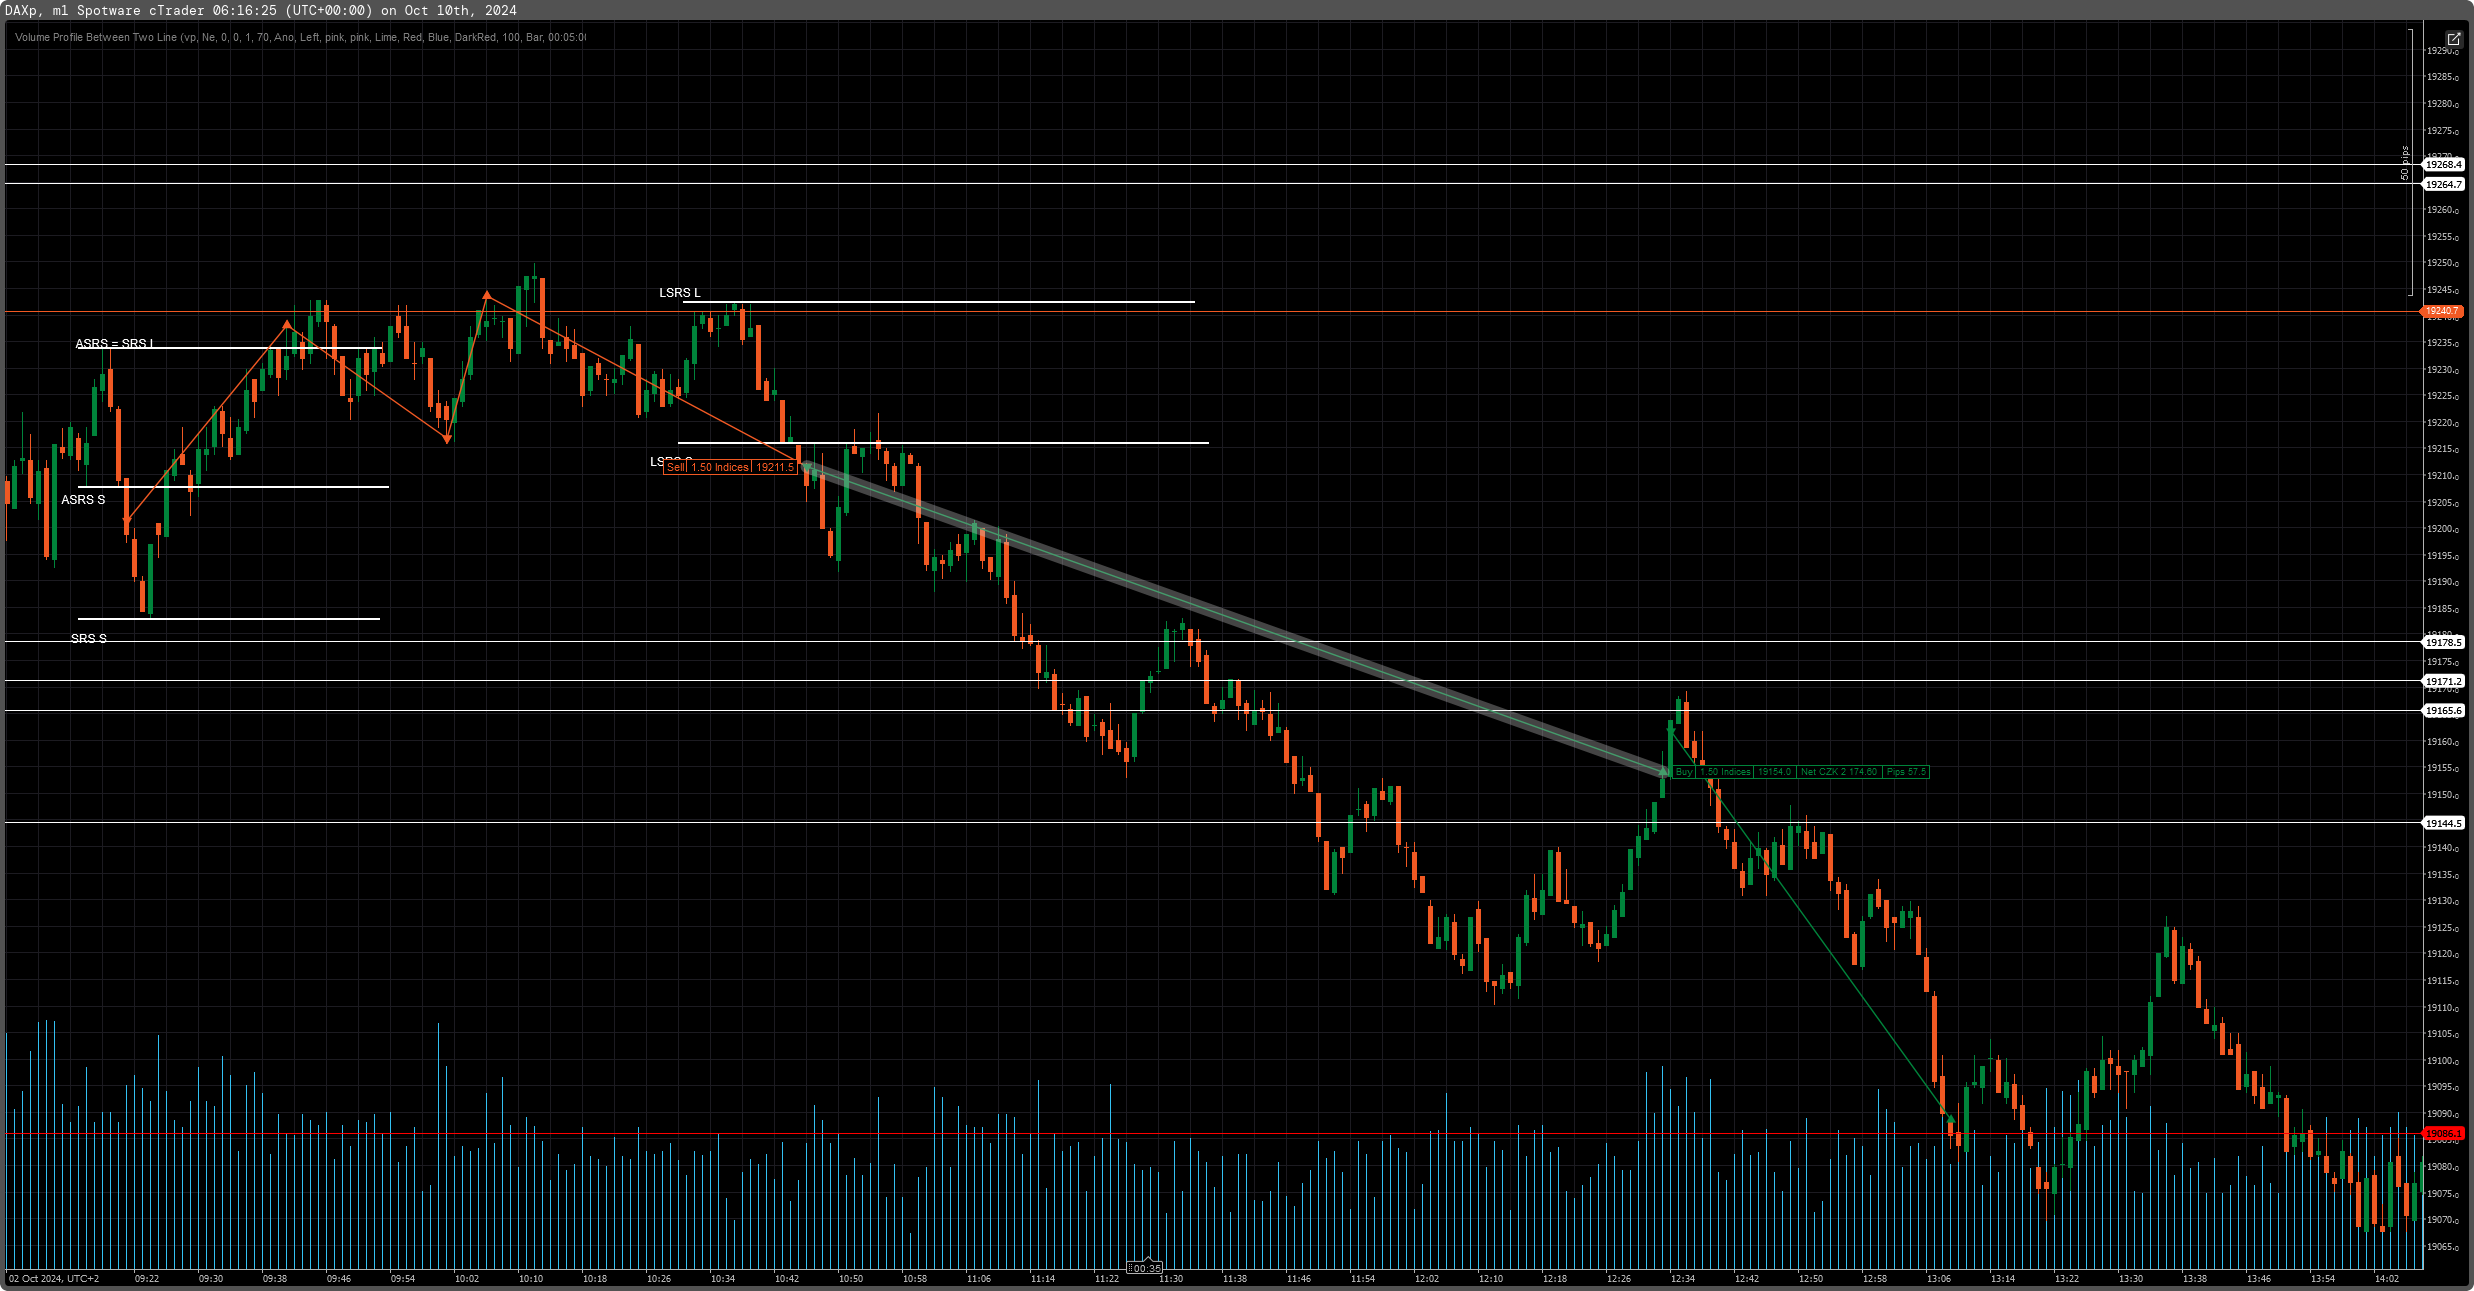2474x1291 pixels.
Task: Click the green buy exit arrow marker
Action: click(x=1664, y=771)
